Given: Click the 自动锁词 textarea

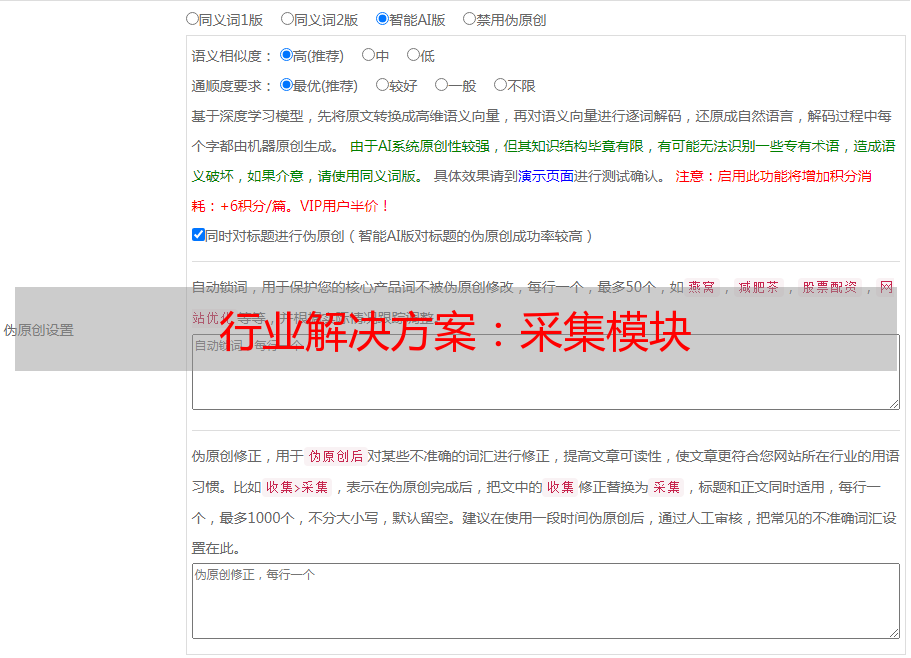Looking at the screenshot, I should (546, 372).
